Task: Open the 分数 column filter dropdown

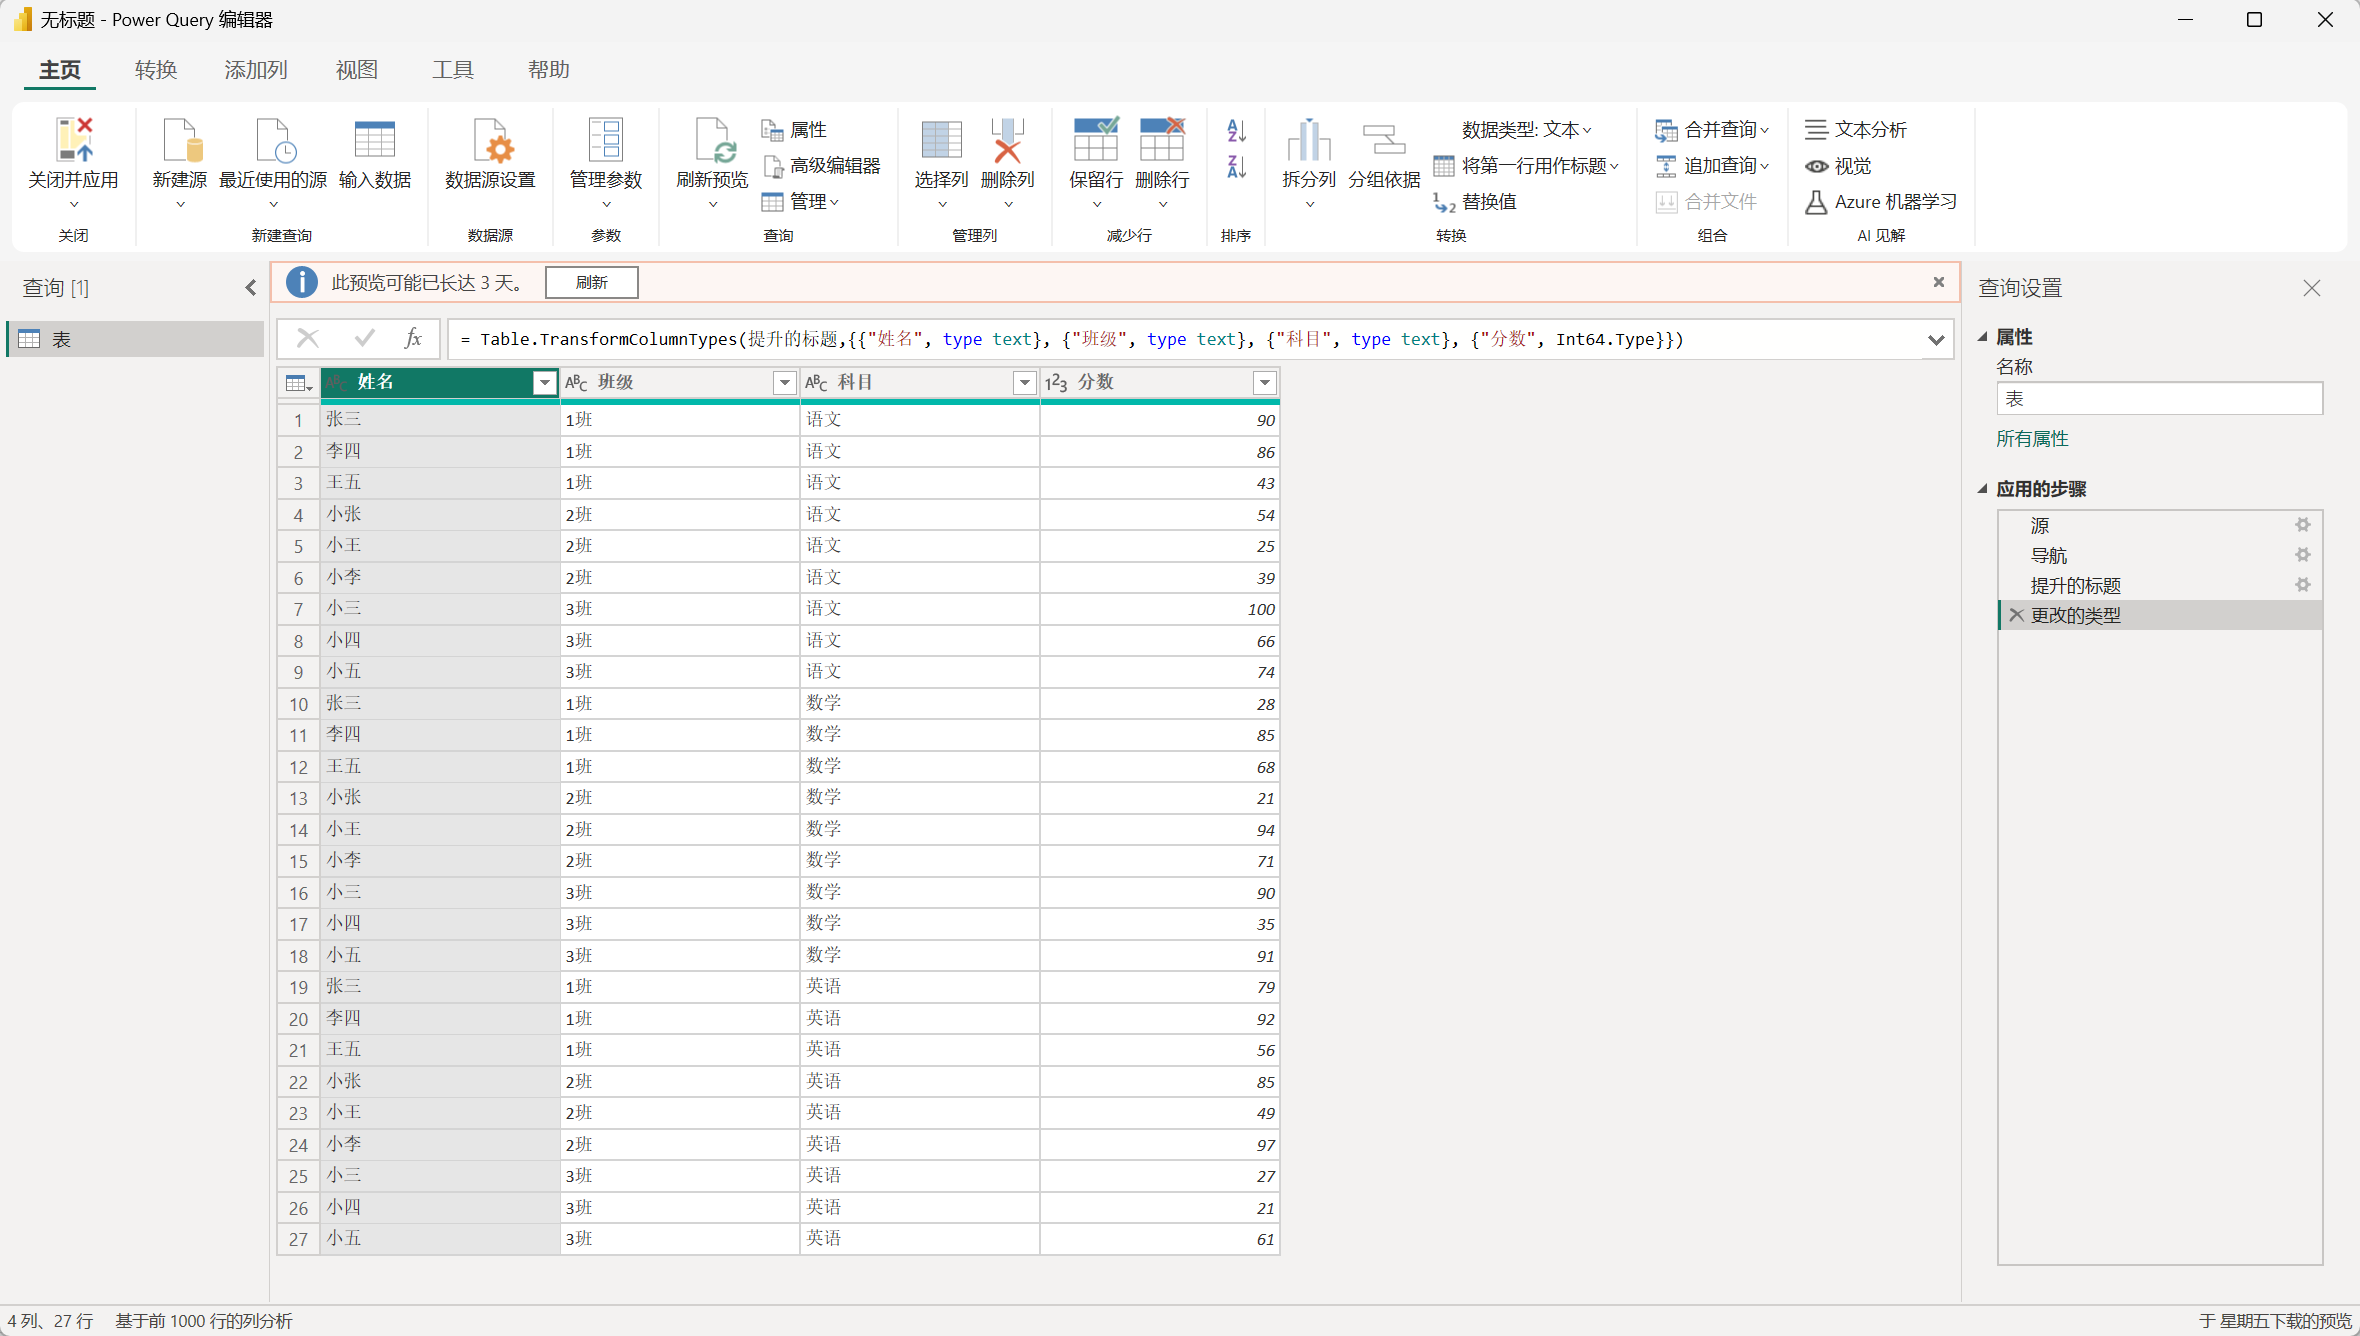Action: click(1264, 382)
